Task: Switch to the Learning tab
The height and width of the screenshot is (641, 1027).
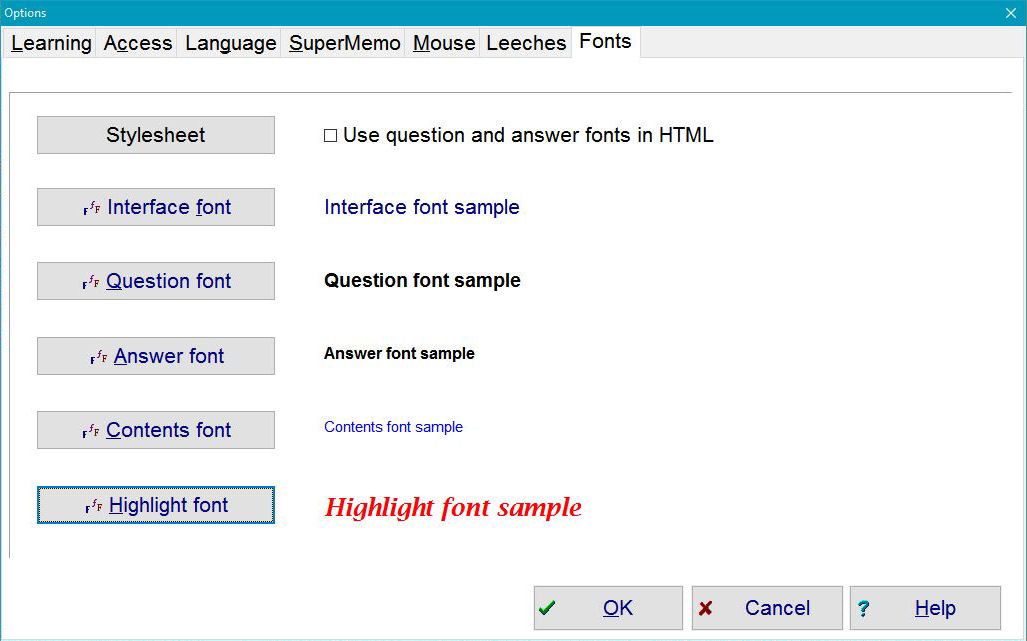Action: [x=51, y=43]
